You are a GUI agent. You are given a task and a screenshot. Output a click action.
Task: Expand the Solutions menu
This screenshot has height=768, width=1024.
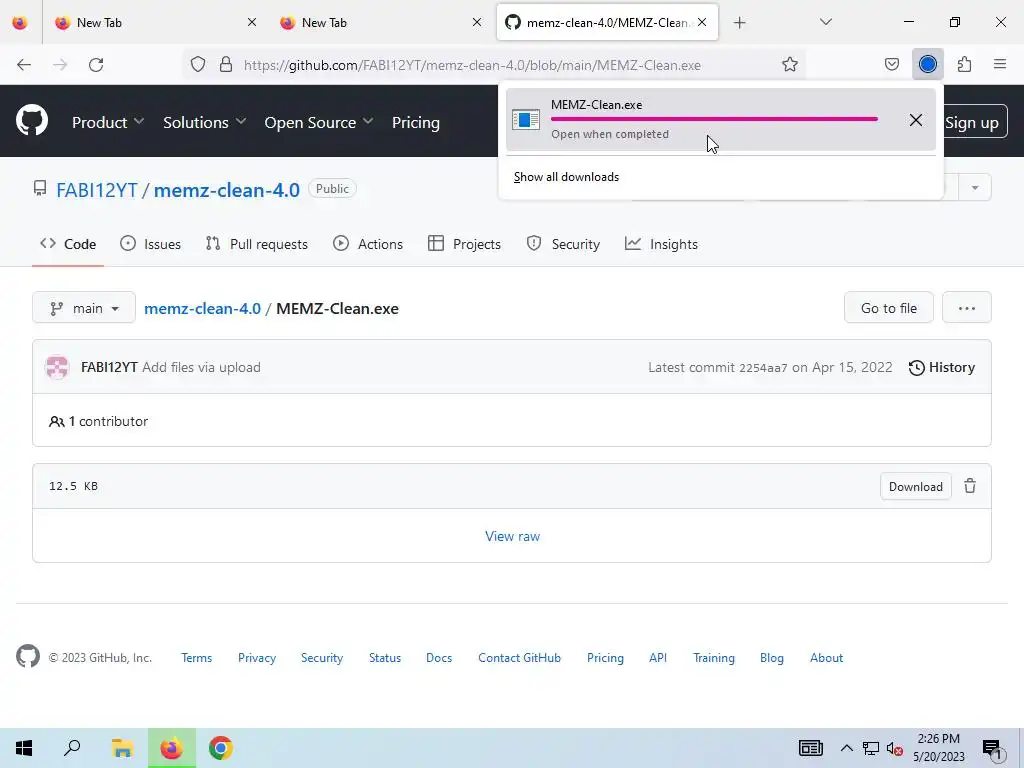click(x=204, y=122)
